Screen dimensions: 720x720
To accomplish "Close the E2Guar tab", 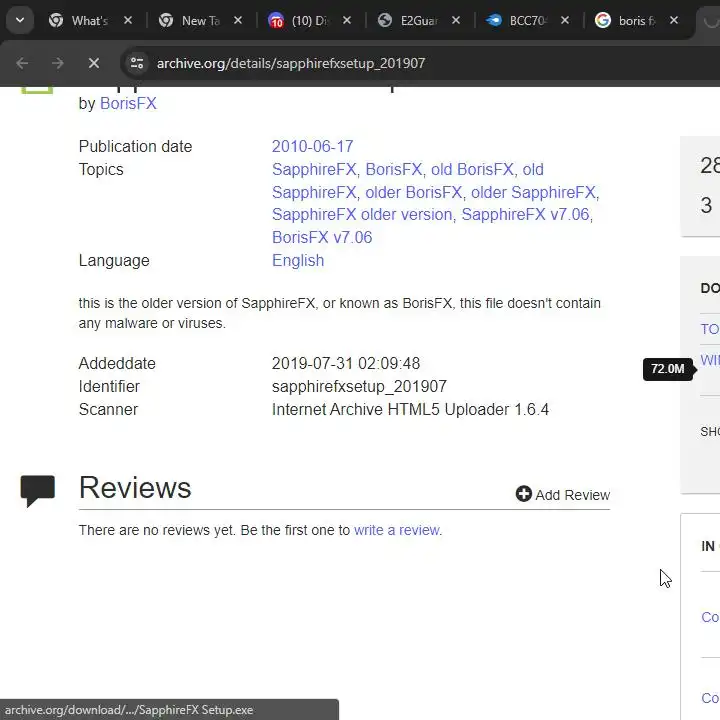I will pyautogui.click(x=456, y=20).
